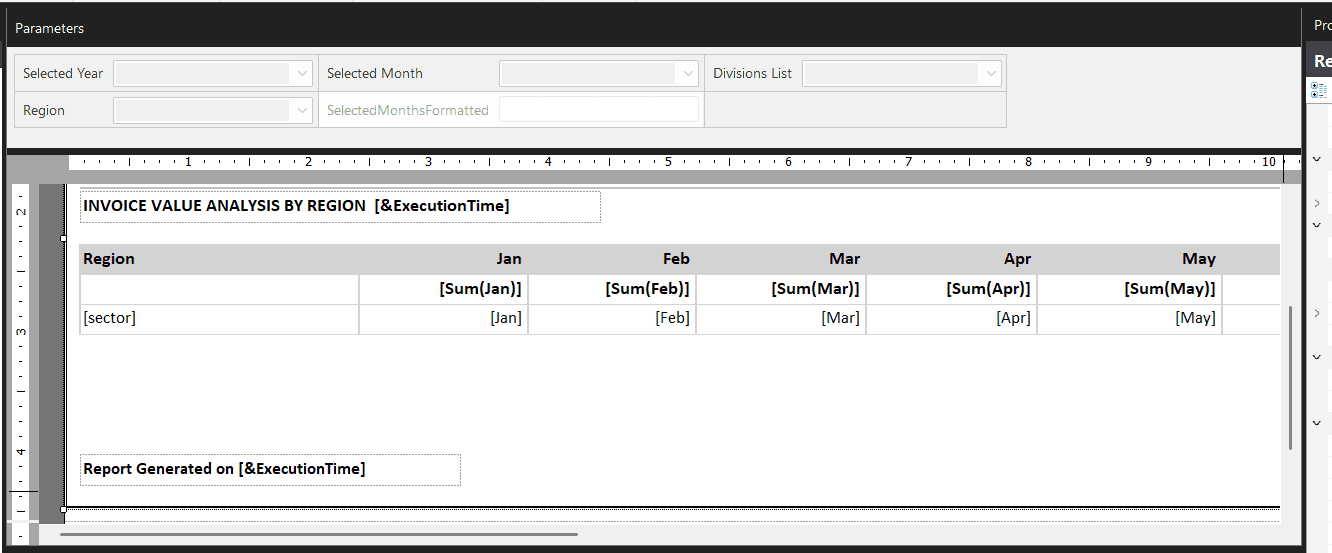Click the [Sum(Apr)] expression cell
The height and width of the screenshot is (553, 1332).
pos(951,289)
